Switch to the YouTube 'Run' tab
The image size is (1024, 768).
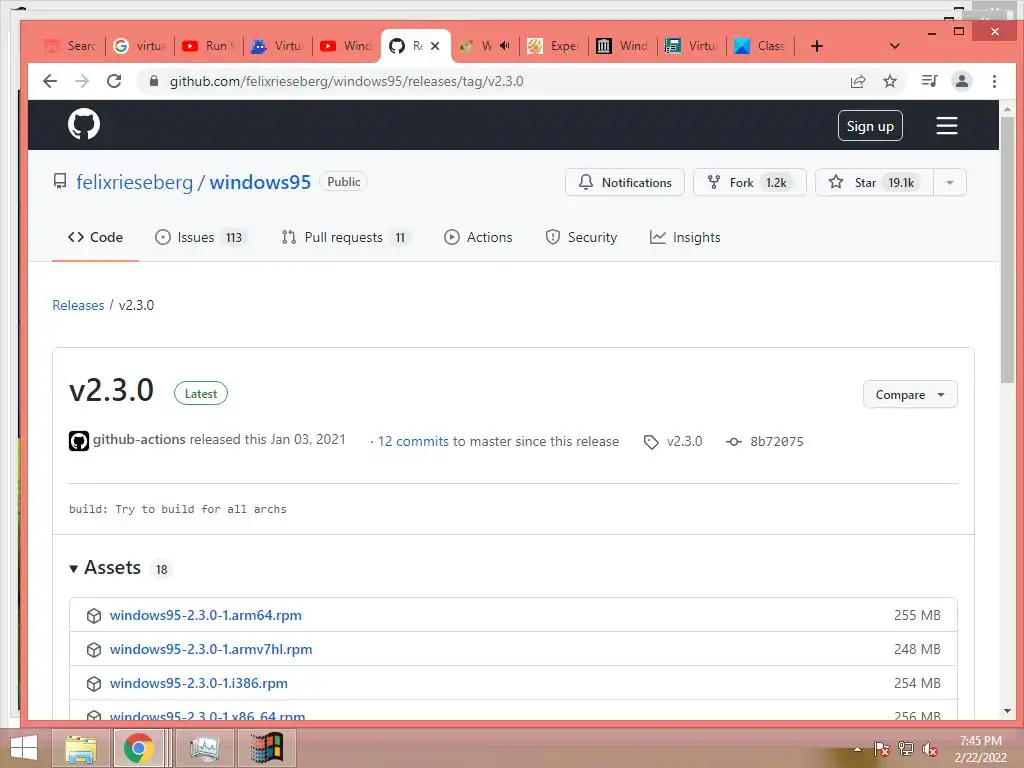point(209,46)
